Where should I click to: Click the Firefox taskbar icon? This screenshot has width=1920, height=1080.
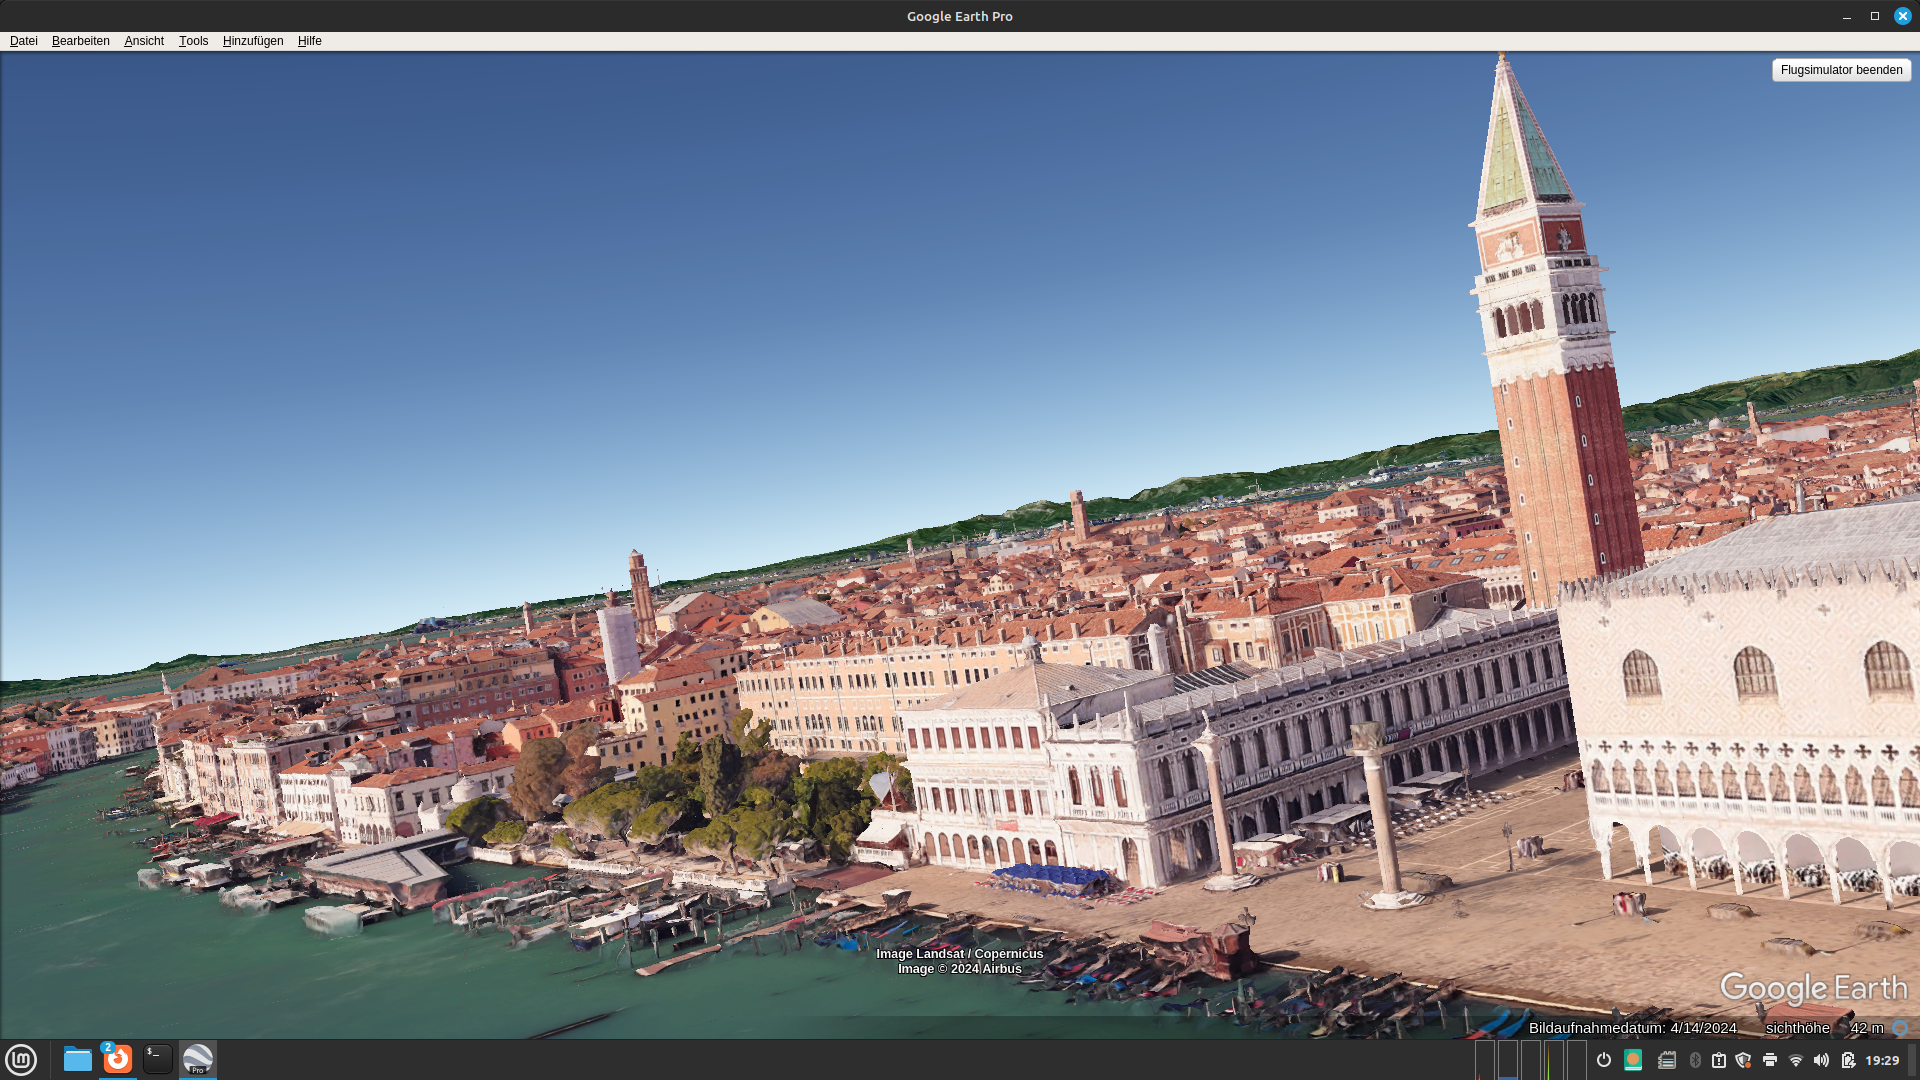pos(118,1059)
